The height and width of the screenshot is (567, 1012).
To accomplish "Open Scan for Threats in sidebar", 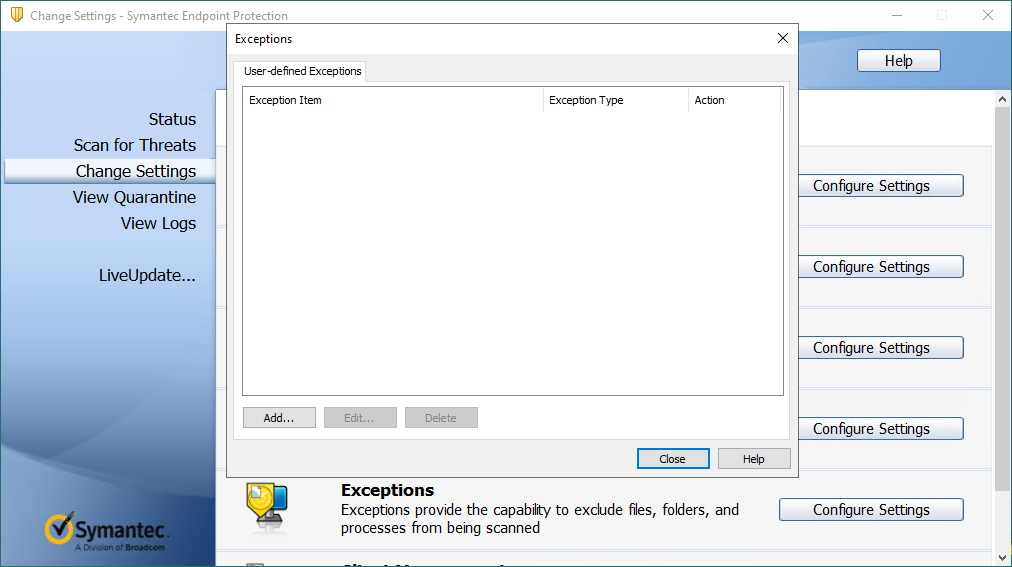I will pos(134,145).
